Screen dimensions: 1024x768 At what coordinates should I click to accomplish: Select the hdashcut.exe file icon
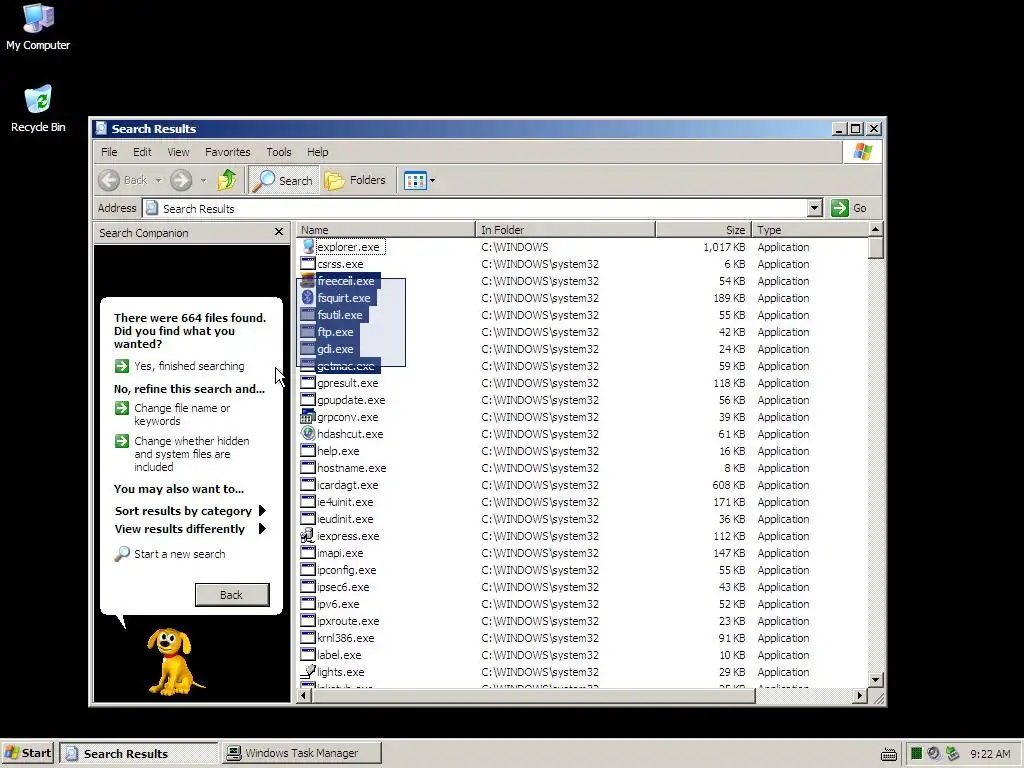tap(308, 434)
